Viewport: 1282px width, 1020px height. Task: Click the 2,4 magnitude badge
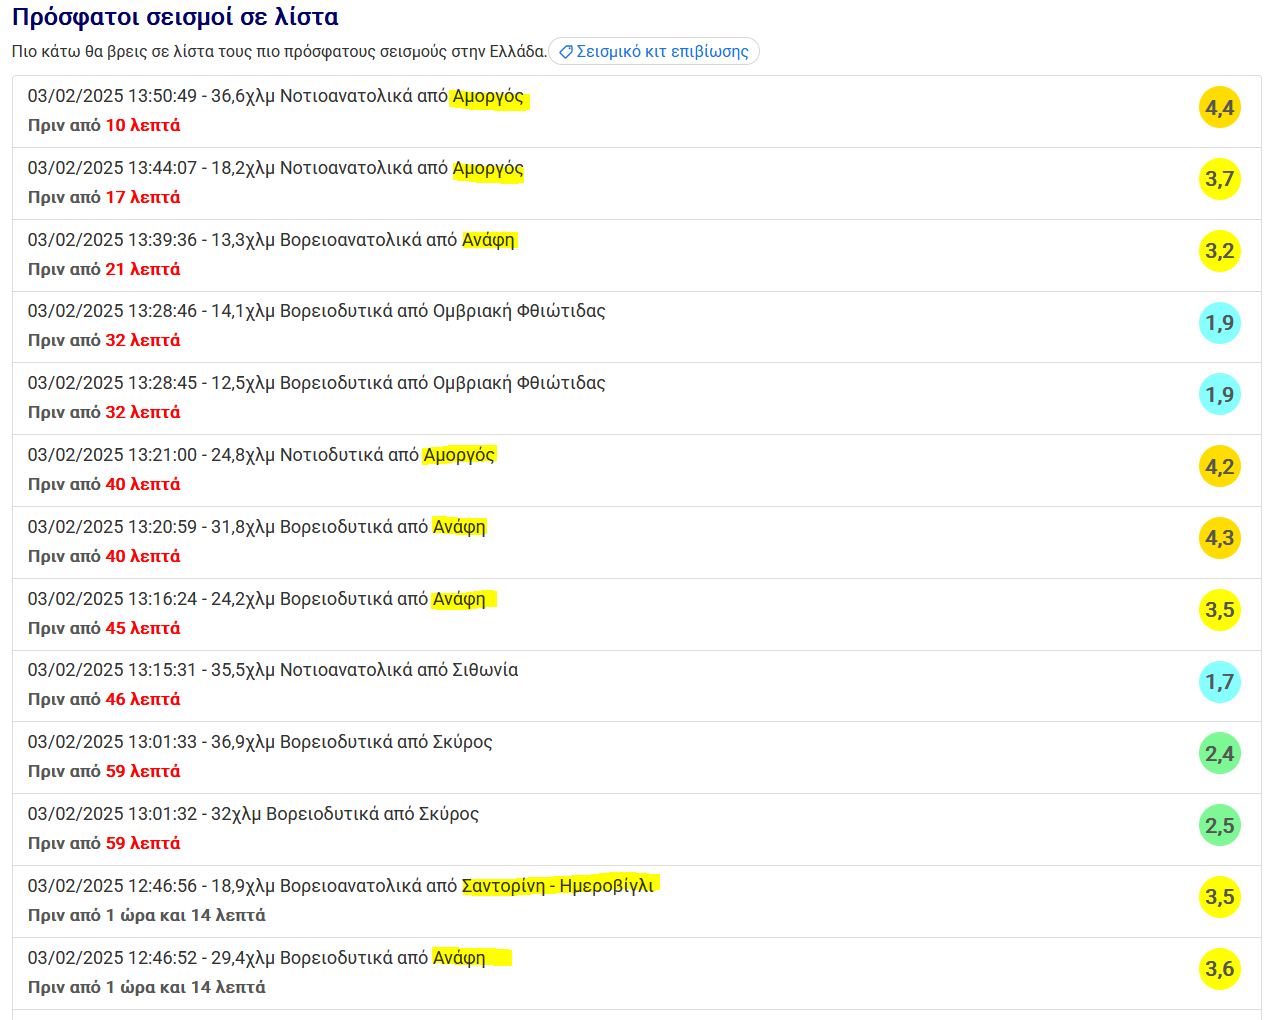[x=1220, y=754]
